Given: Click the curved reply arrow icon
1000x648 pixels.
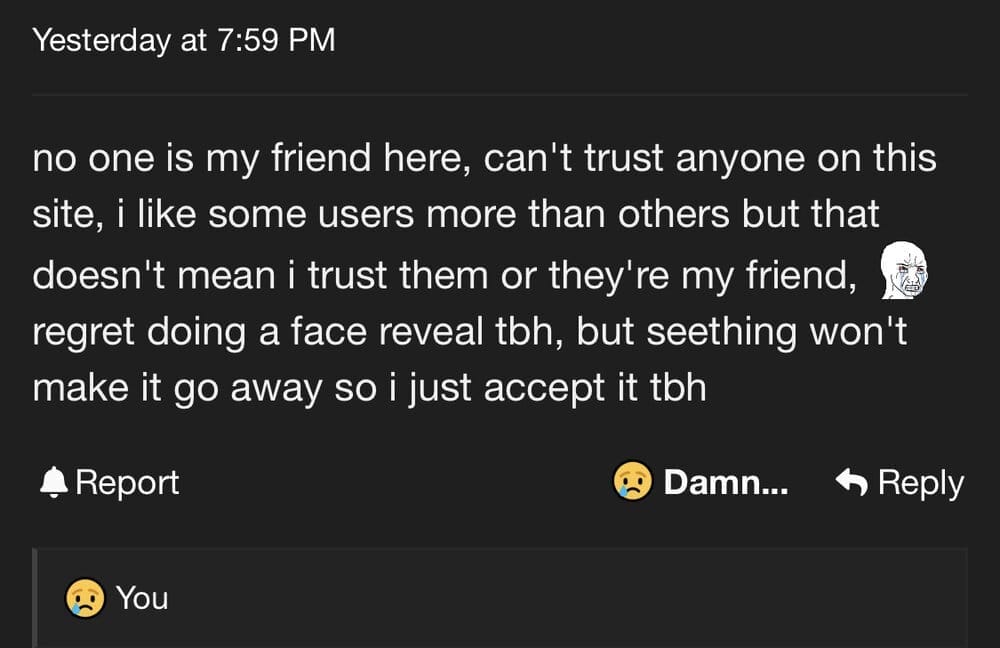Looking at the screenshot, I should [851, 482].
